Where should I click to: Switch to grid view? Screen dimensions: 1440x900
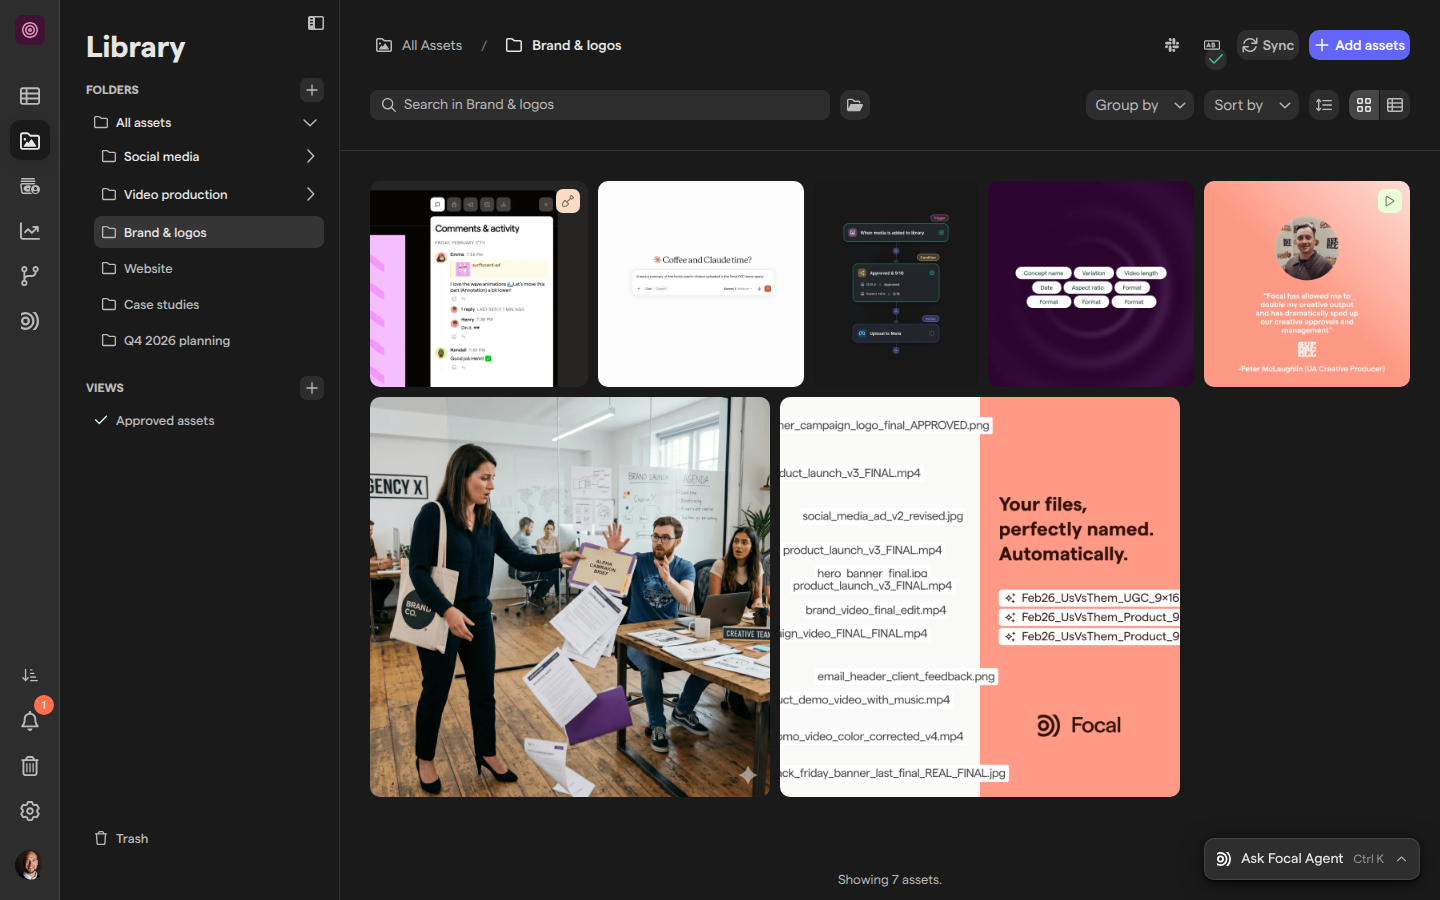pyautogui.click(x=1364, y=105)
